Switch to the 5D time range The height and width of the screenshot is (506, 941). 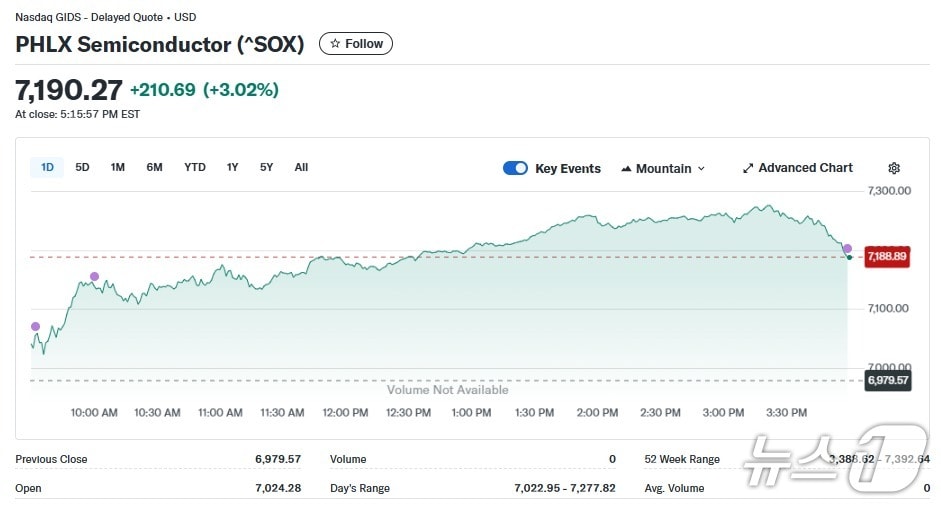(x=82, y=167)
